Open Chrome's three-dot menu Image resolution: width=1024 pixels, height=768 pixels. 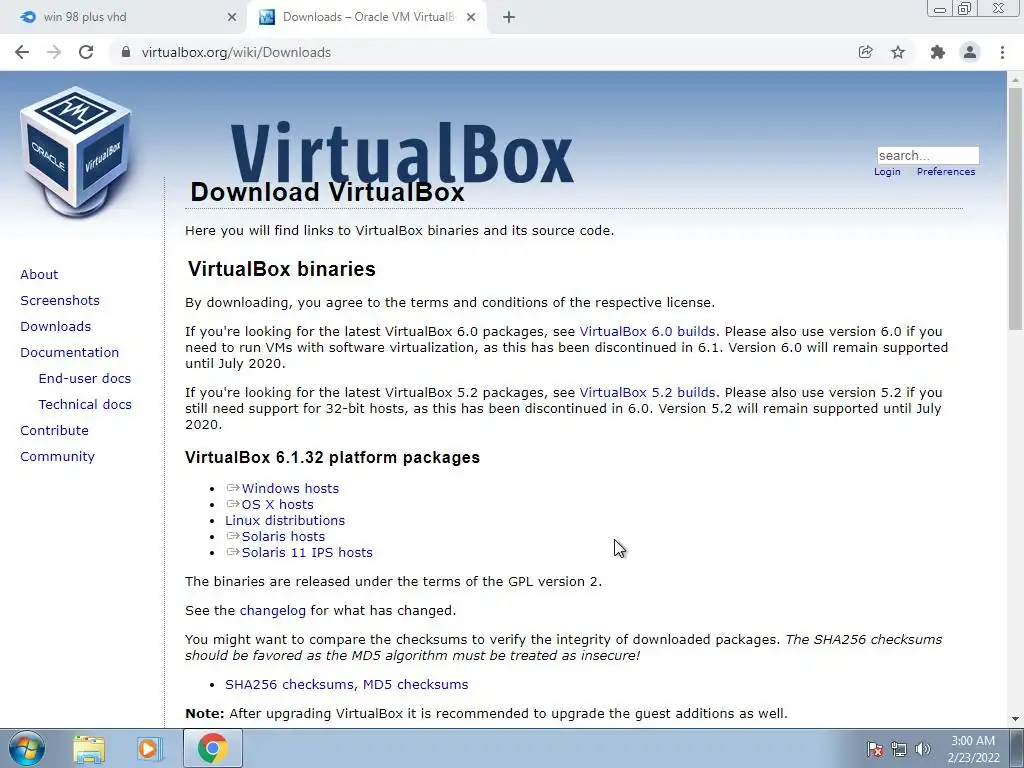(1002, 52)
